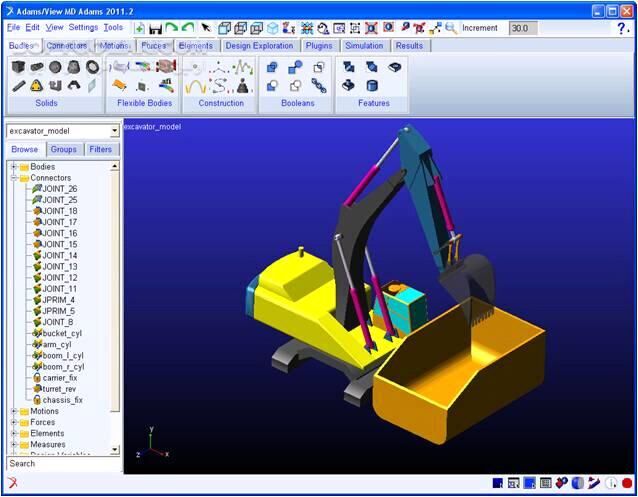Select the arrow pointer tool
The width and height of the screenshot is (638, 497).
tap(206, 28)
